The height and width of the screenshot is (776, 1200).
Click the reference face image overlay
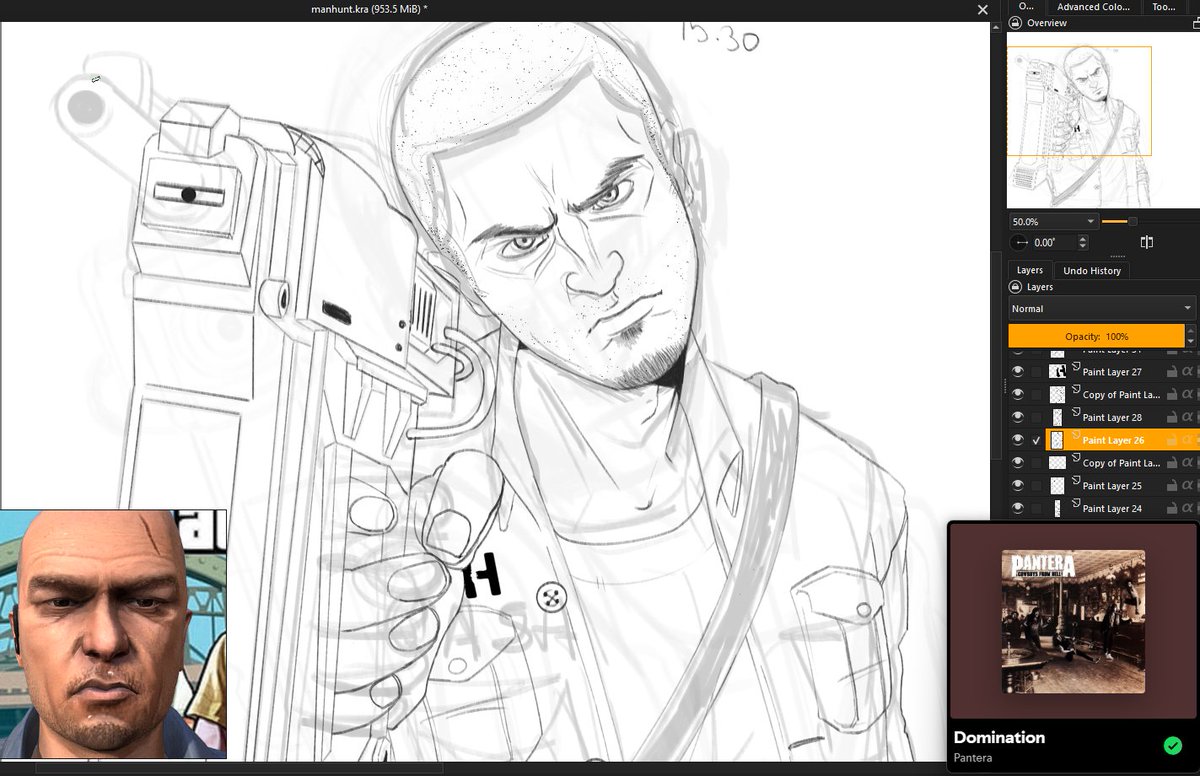[x=113, y=634]
